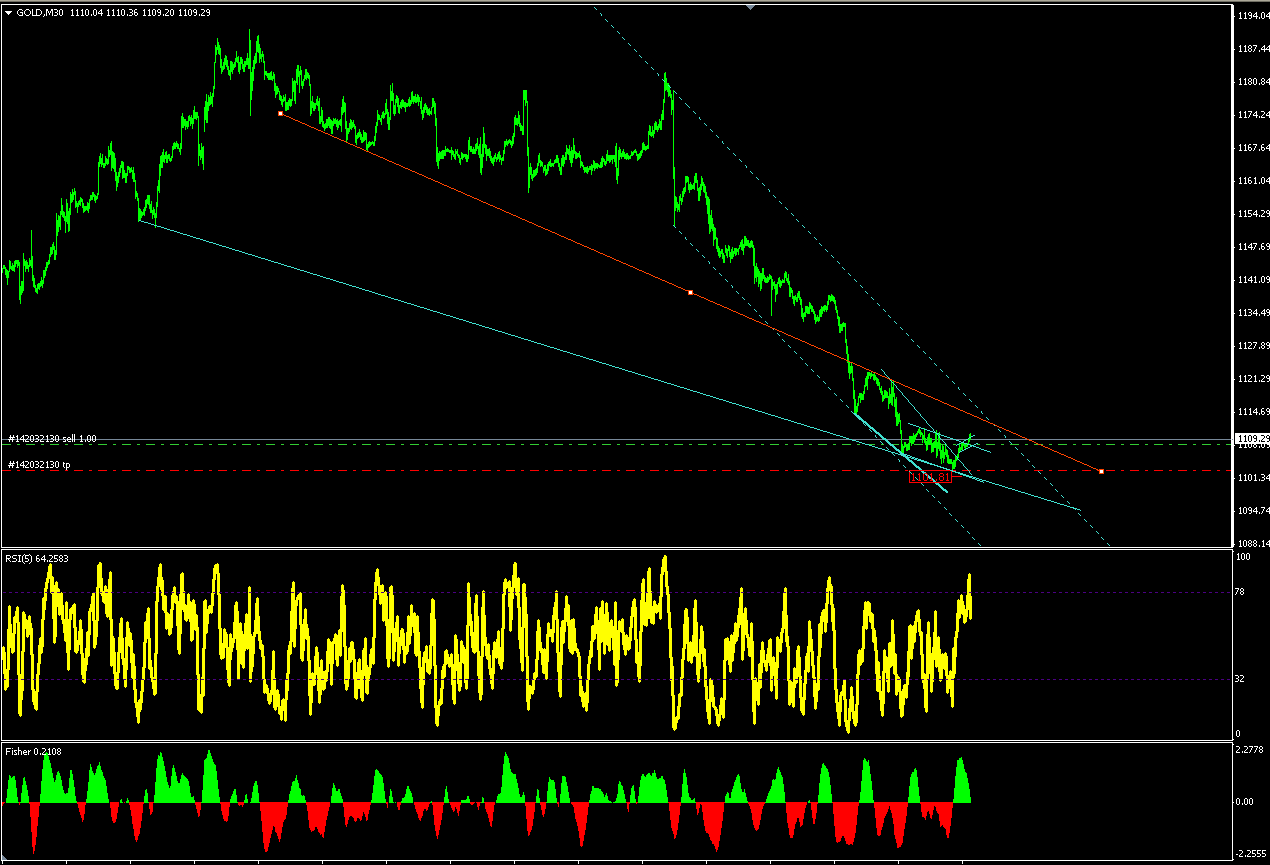Select the sell order line #142032130 sell 1.00
Screen dimensions: 1270x865
[52, 438]
